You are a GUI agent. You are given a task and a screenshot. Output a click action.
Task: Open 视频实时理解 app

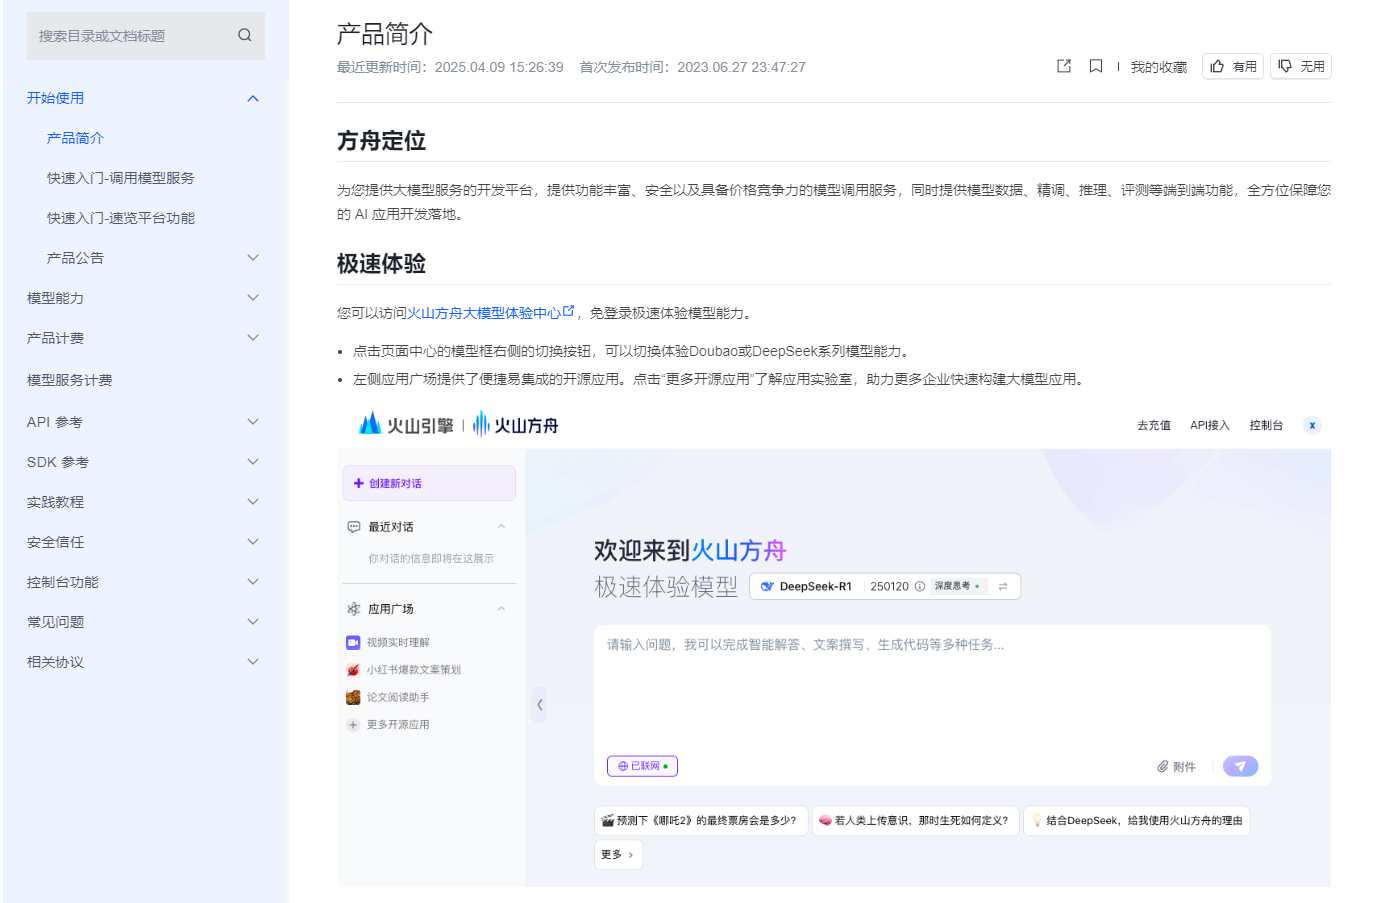pyautogui.click(x=388, y=643)
